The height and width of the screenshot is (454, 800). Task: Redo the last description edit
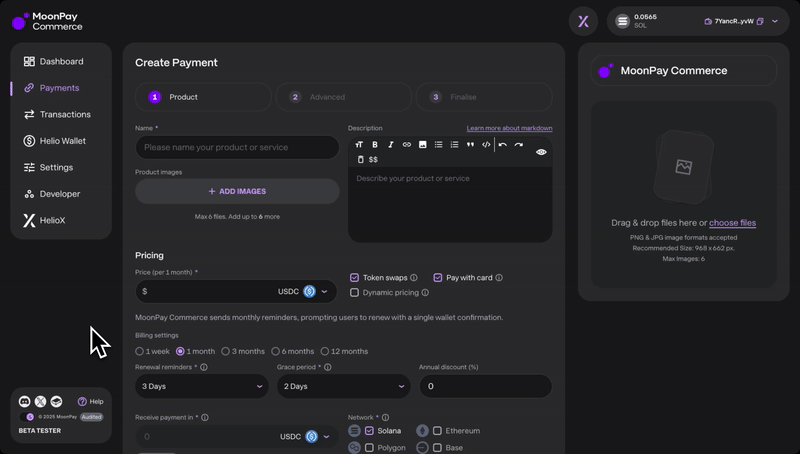tap(518, 145)
